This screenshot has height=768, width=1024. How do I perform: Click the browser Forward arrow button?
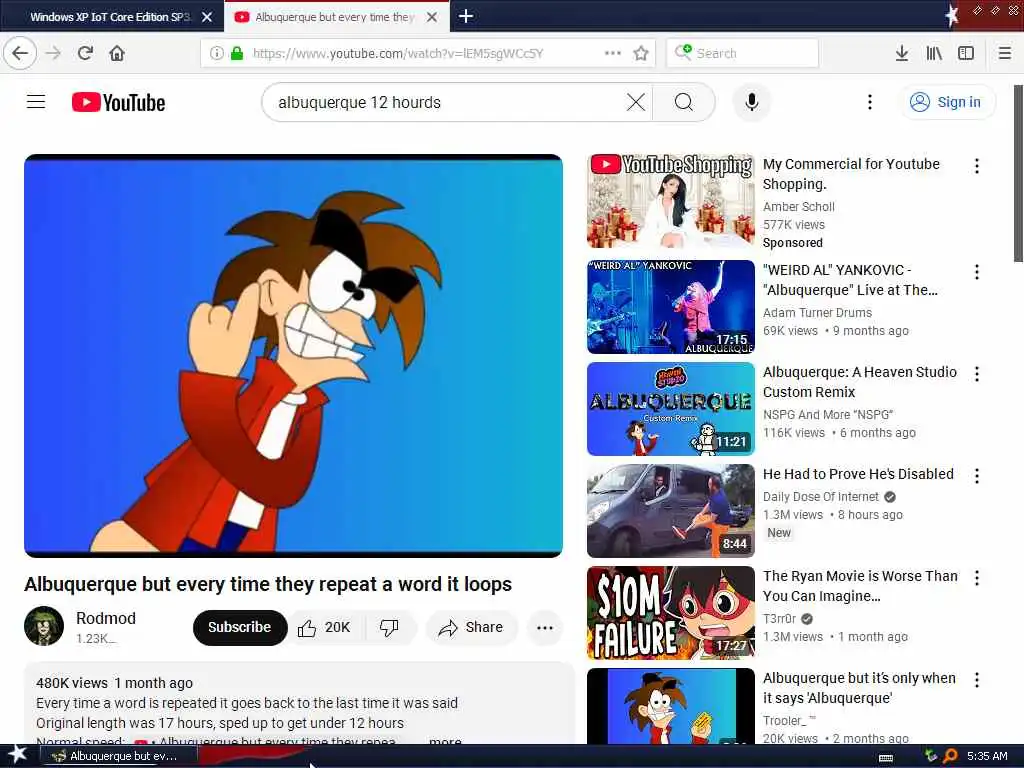[53, 53]
